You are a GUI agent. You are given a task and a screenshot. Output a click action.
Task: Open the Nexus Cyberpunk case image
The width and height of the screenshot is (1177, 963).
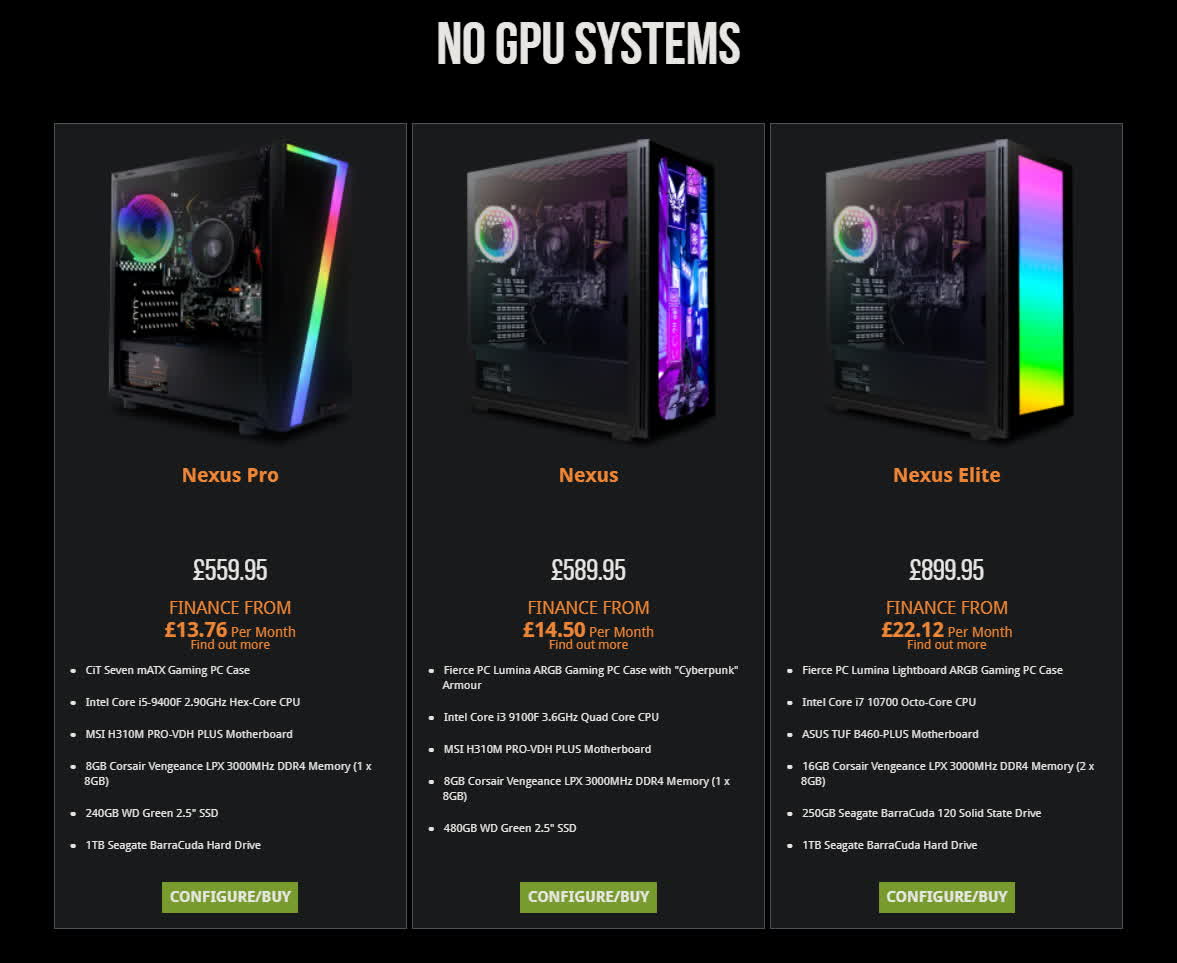[x=588, y=289]
